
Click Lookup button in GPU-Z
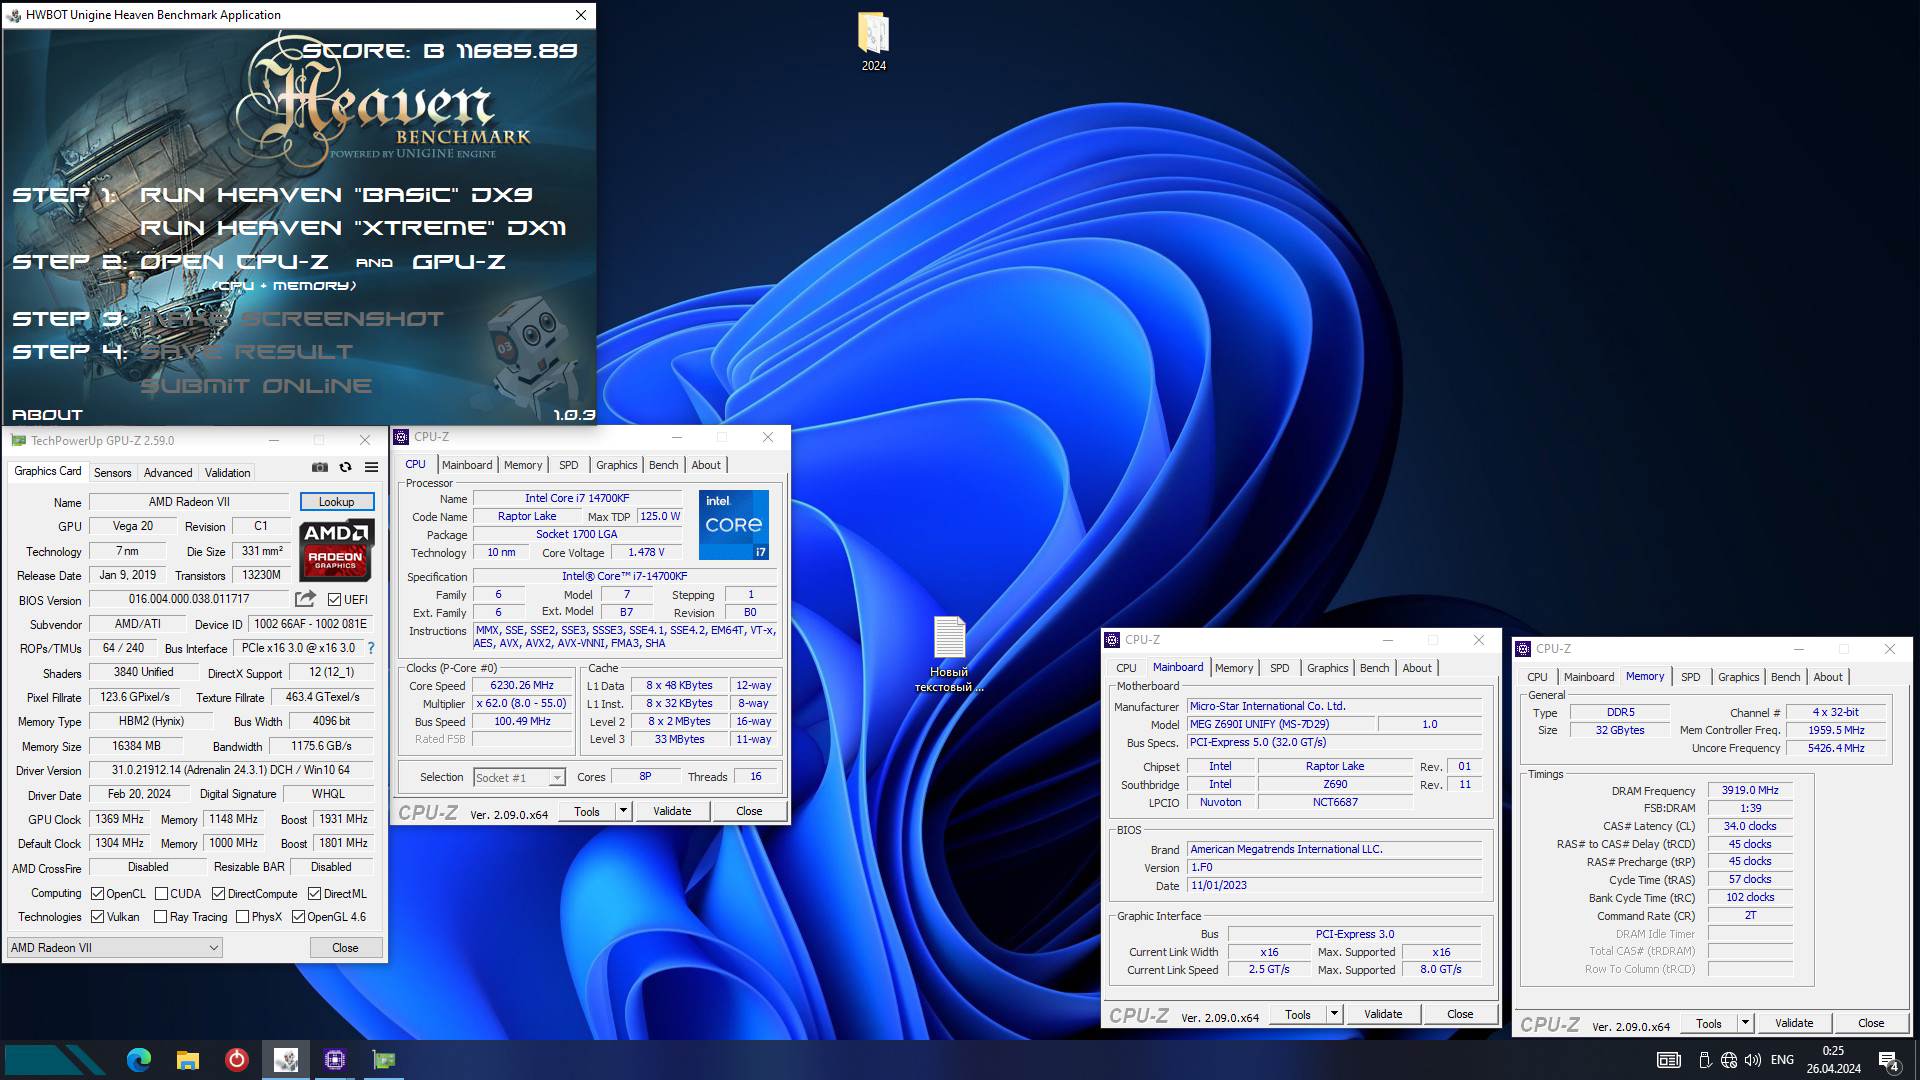click(x=337, y=502)
